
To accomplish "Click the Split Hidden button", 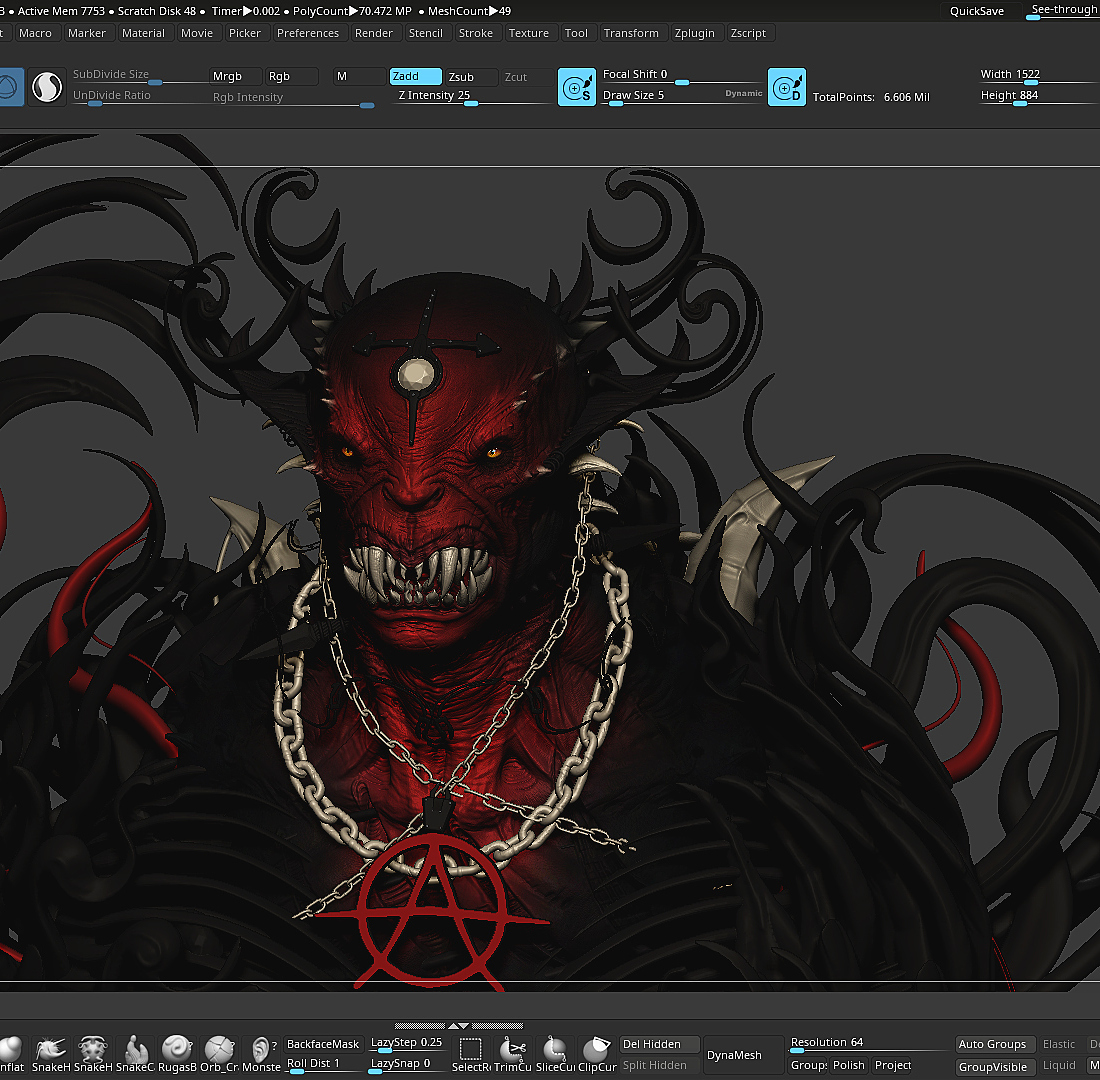I will click(659, 1065).
